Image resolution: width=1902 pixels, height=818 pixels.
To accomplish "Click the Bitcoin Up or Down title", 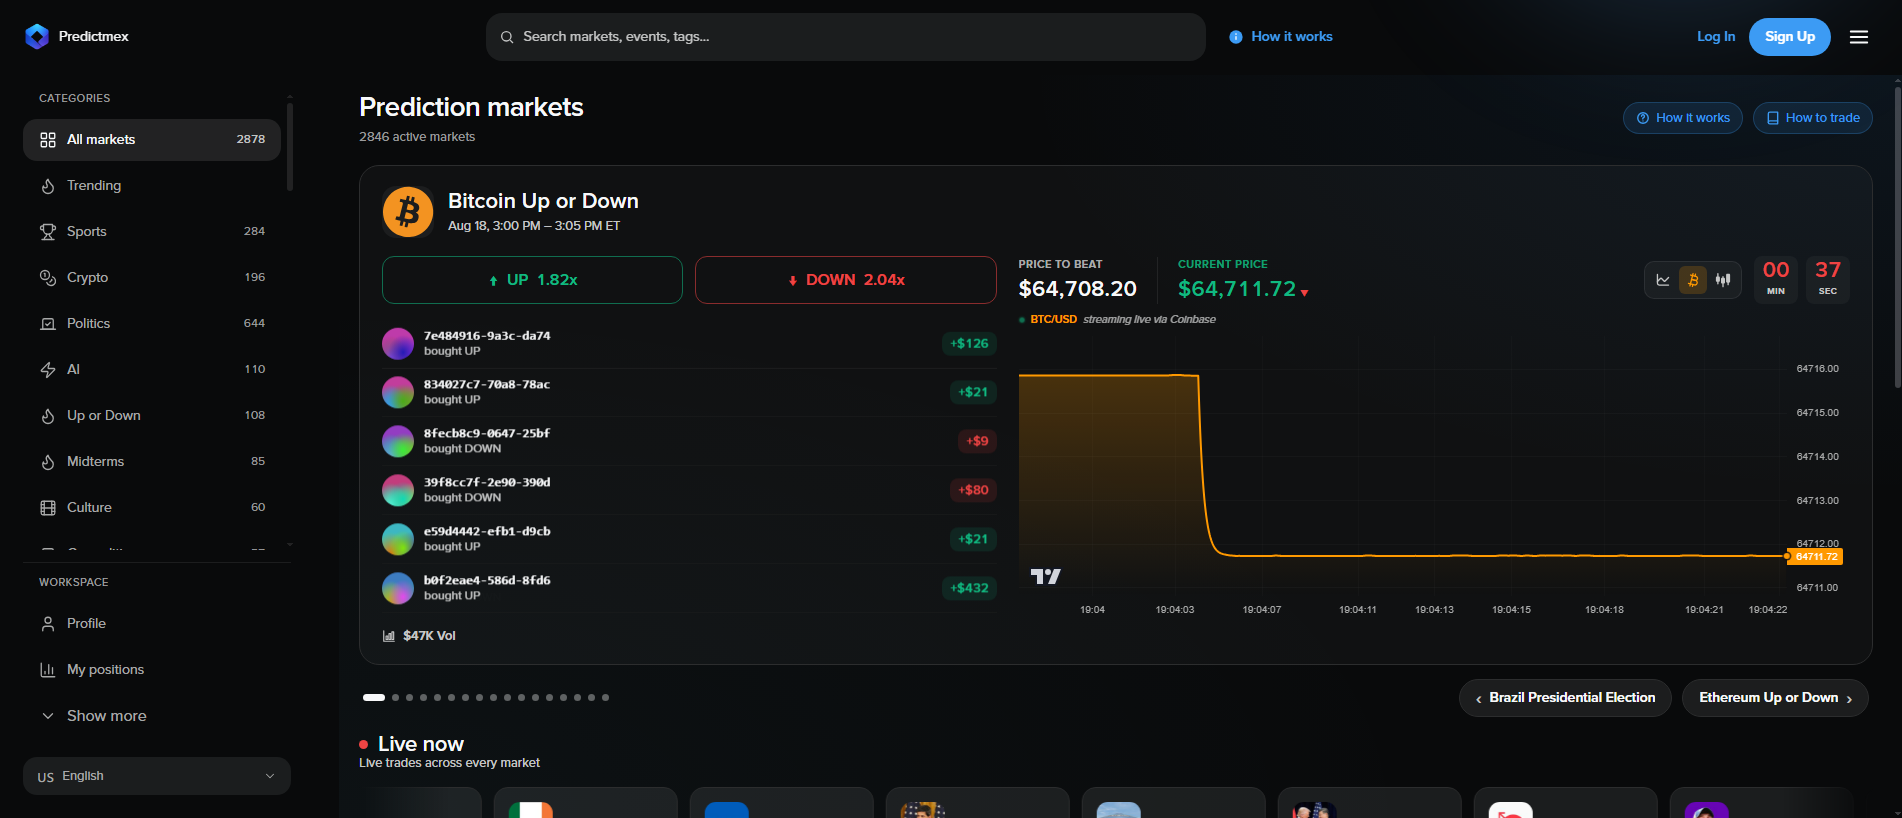I will [x=543, y=201].
